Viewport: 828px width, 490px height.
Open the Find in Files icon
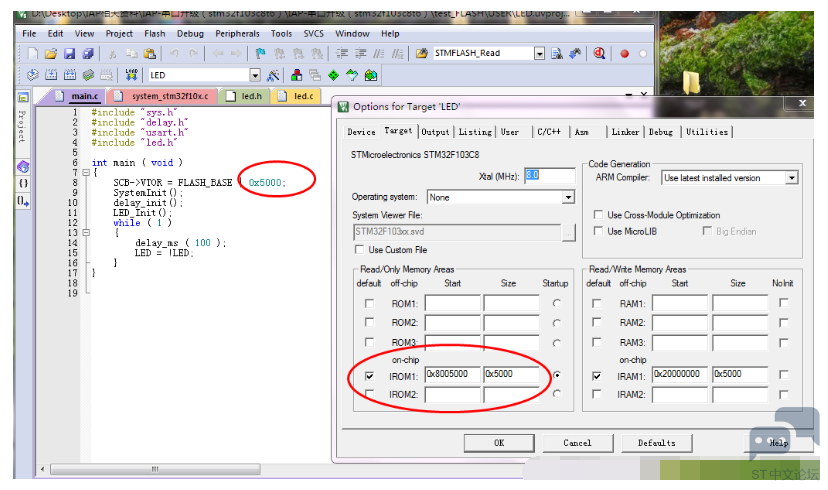(x=421, y=53)
